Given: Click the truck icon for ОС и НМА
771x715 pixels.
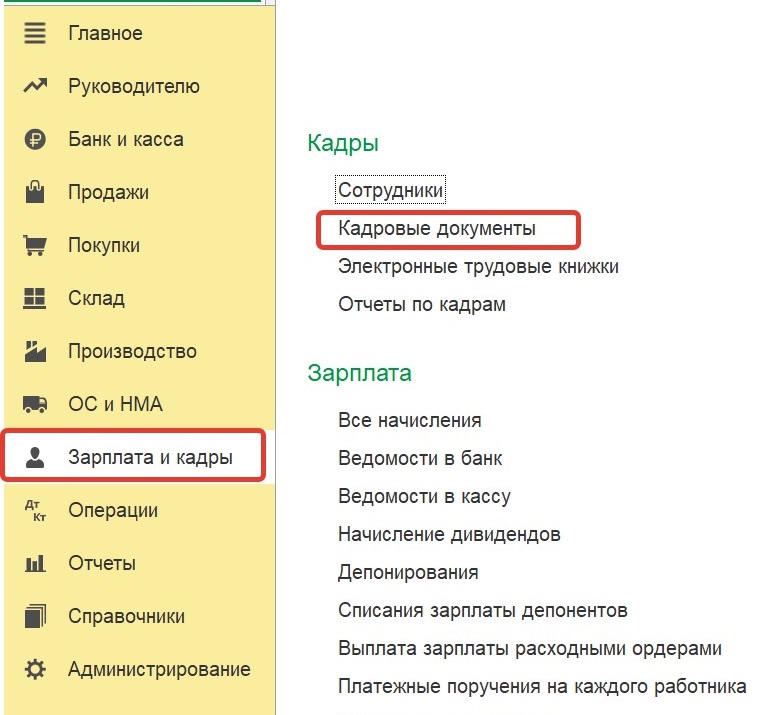Looking at the screenshot, I should [35, 404].
